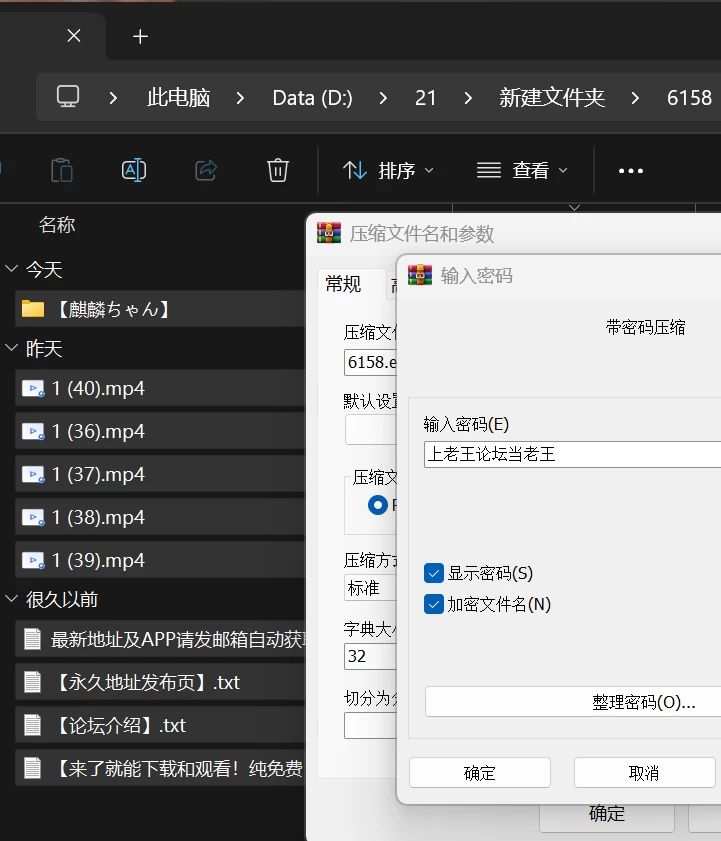This screenshot has width=721, height=841.
Task: Click 取消 in password dialog
Action: 644,772
